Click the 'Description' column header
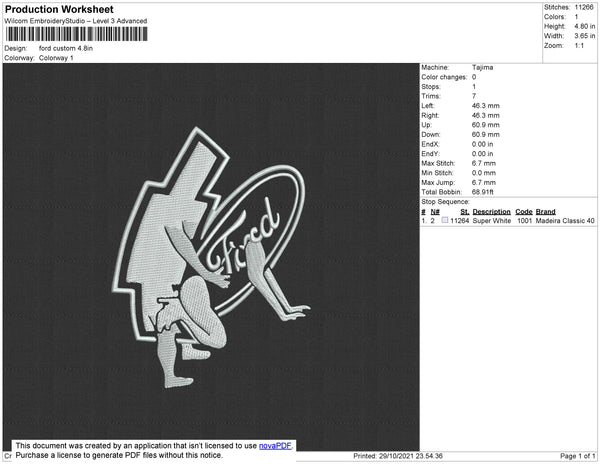 click(x=491, y=212)
